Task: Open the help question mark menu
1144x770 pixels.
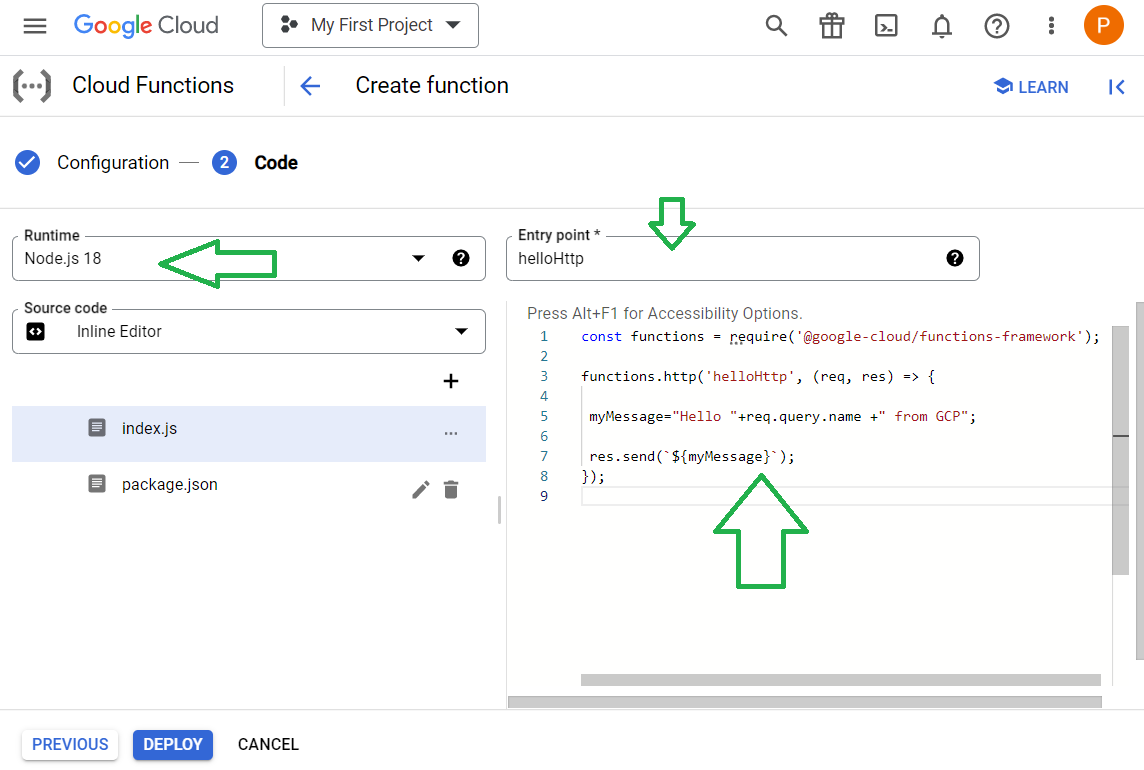Action: pos(997,26)
